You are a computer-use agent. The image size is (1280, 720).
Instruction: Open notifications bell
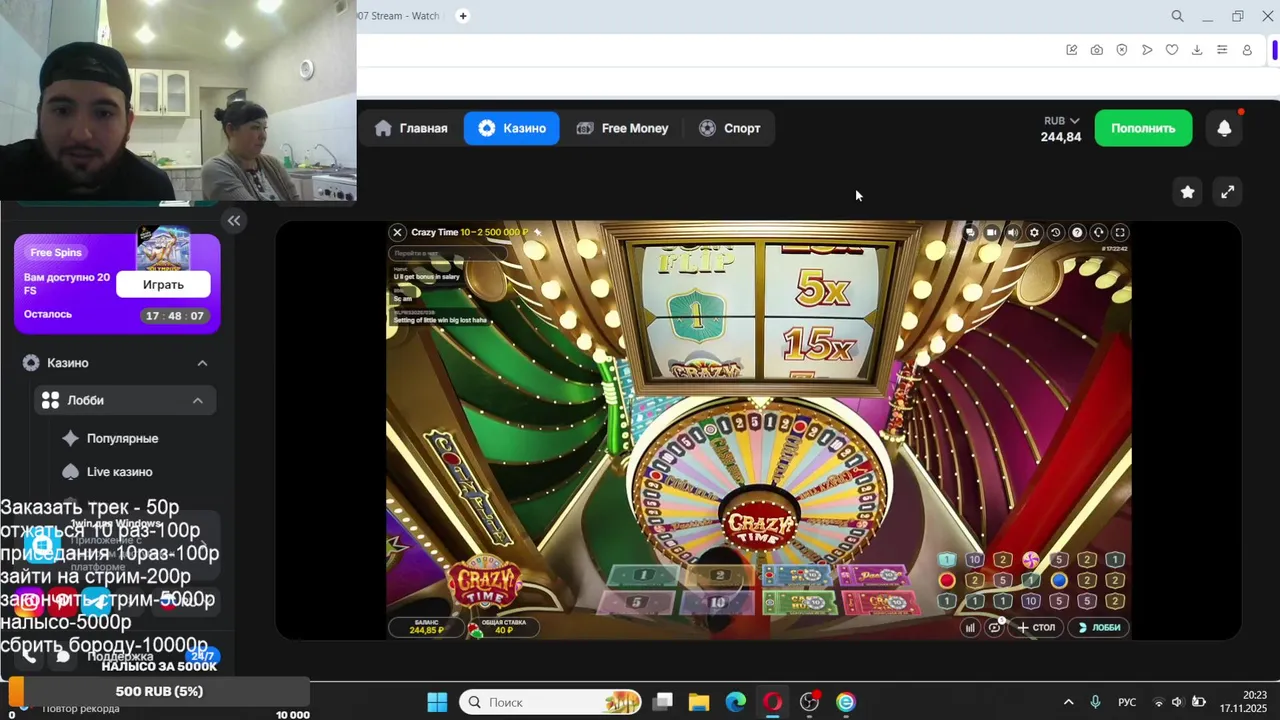point(1224,128)
